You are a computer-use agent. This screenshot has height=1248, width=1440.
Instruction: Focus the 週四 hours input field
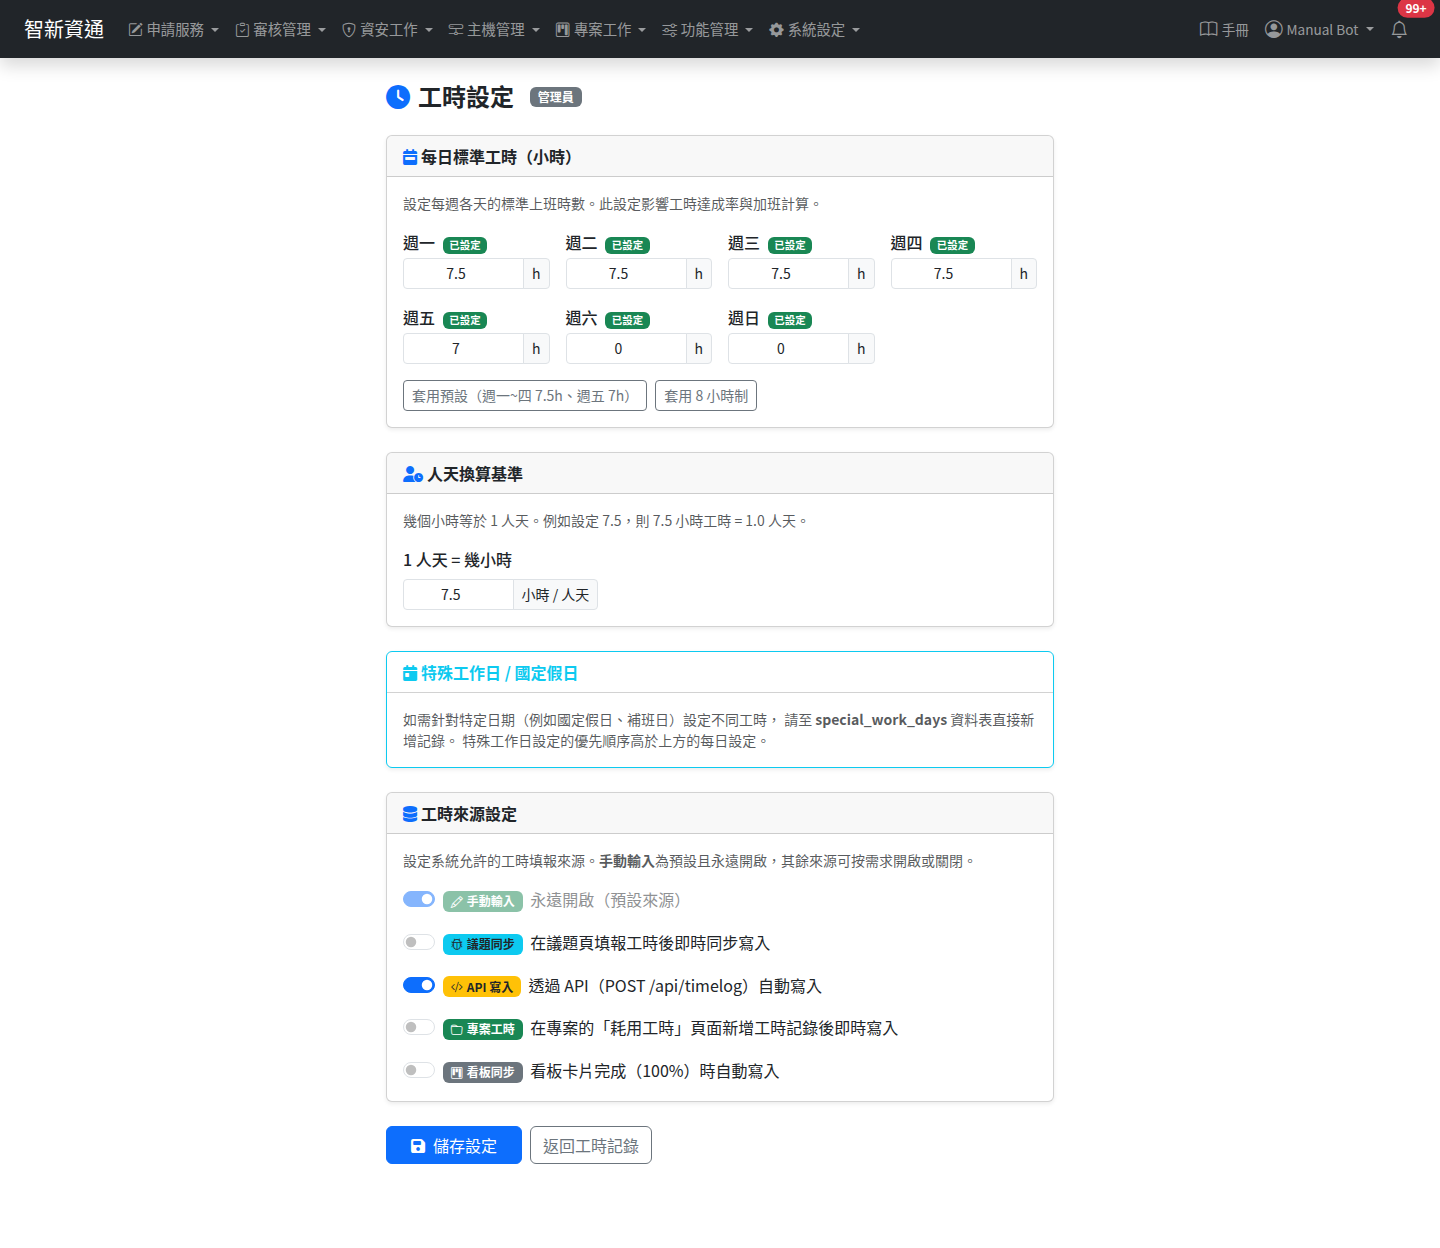951,274
